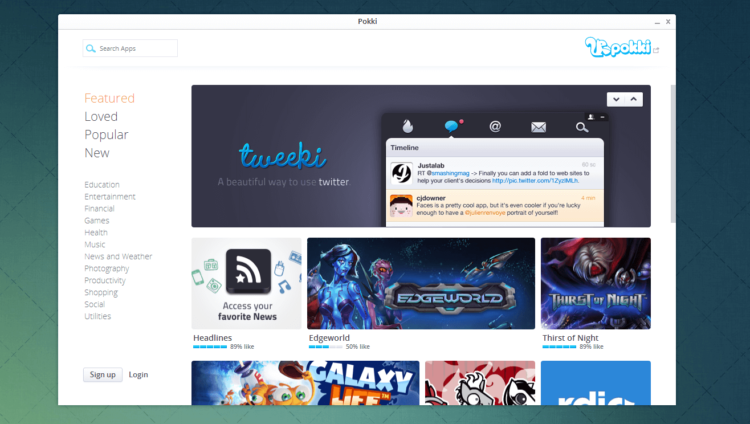The image size is (750, 424).
Task: Select the Games category
Action: click(97, 221)
